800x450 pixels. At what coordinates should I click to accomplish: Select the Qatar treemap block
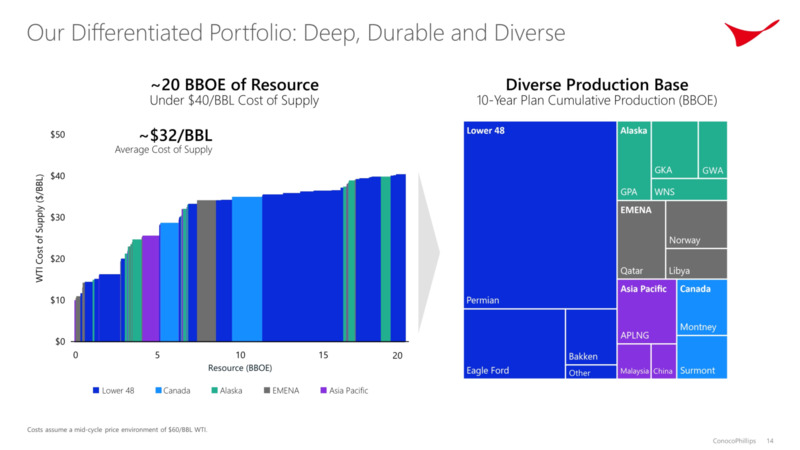tap(641, 239)
